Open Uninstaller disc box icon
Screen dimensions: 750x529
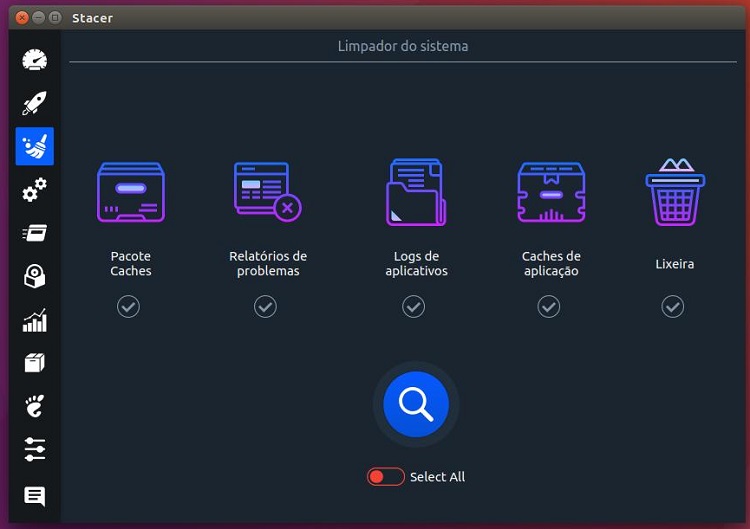click(34, 276)
